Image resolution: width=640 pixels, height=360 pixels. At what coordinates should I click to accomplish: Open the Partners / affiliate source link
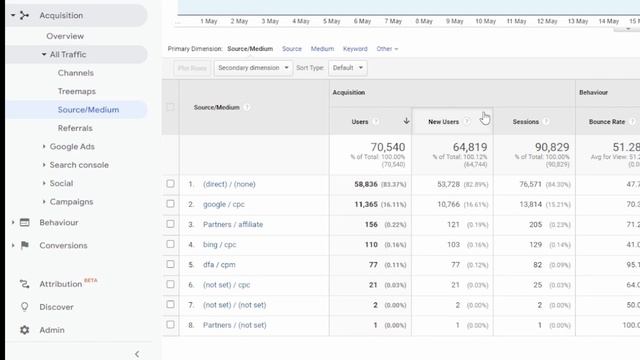[x=233, y=224]
